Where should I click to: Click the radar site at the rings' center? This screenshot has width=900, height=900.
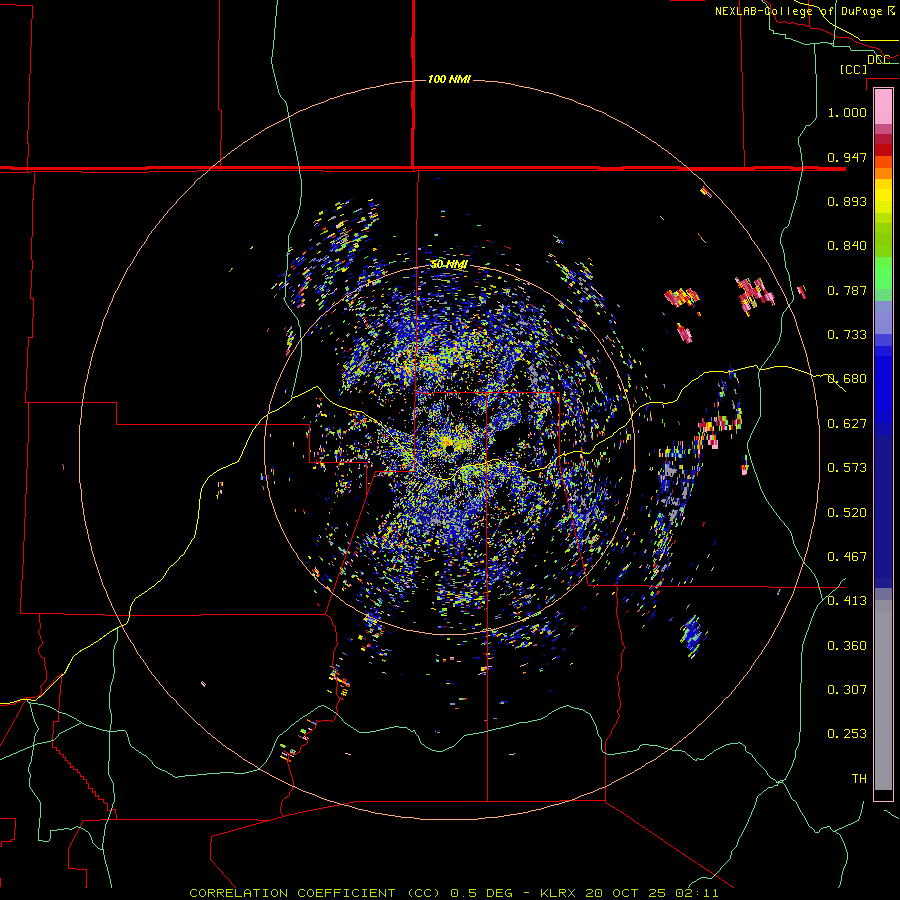(449, 449)
